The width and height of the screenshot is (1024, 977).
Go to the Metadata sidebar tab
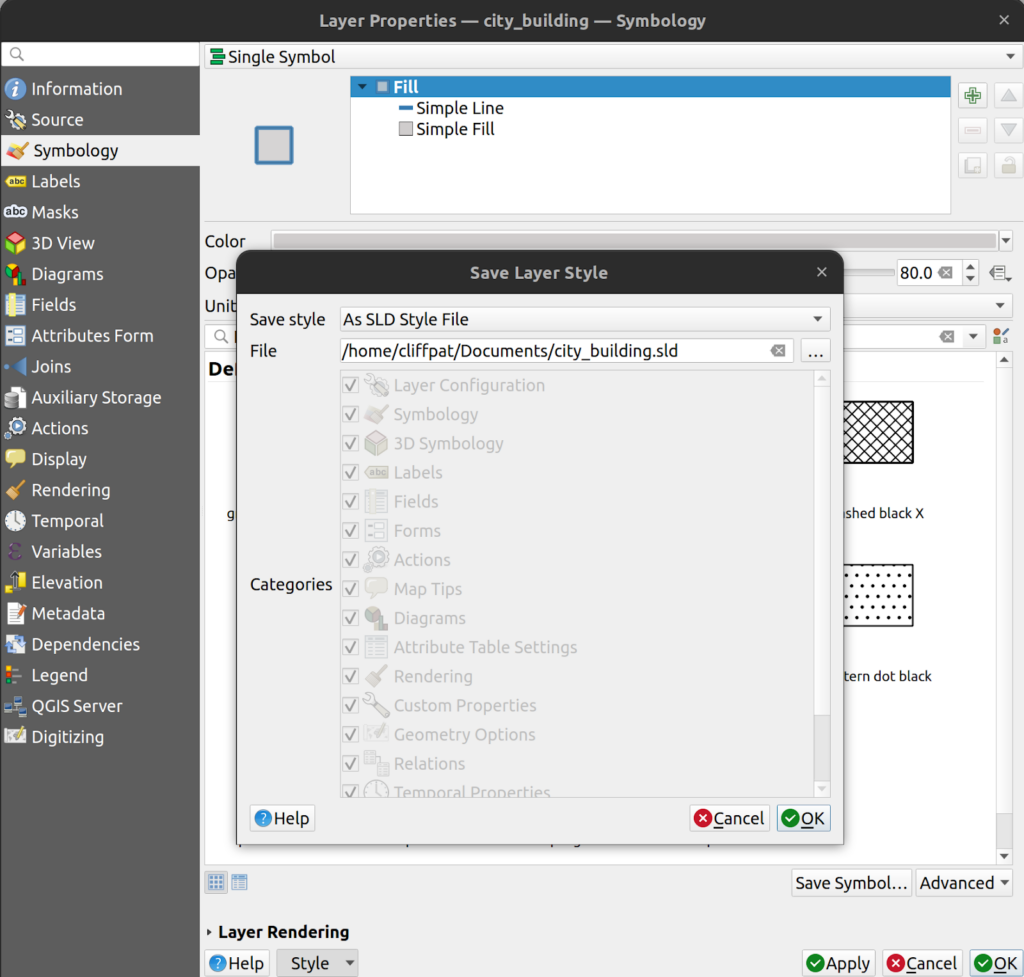pos(67,613)
